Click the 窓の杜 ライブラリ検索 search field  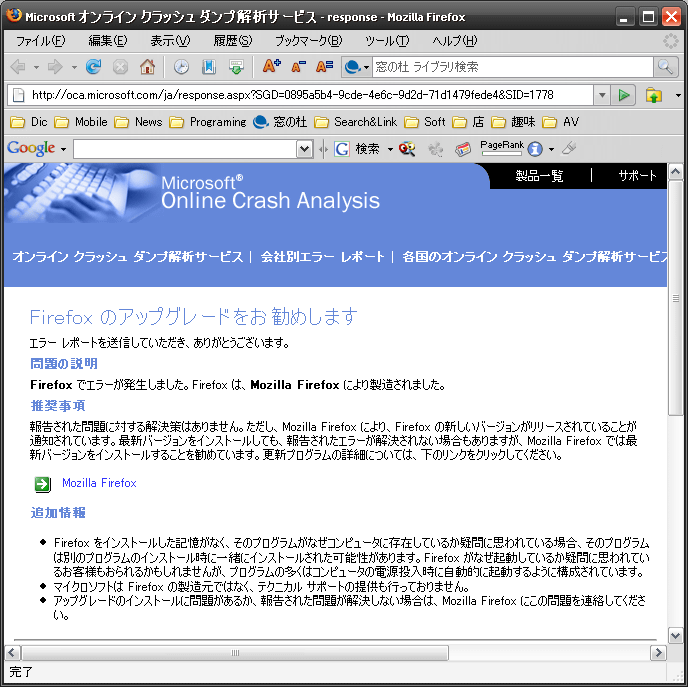pyautogui.click(x=512, y=67)
